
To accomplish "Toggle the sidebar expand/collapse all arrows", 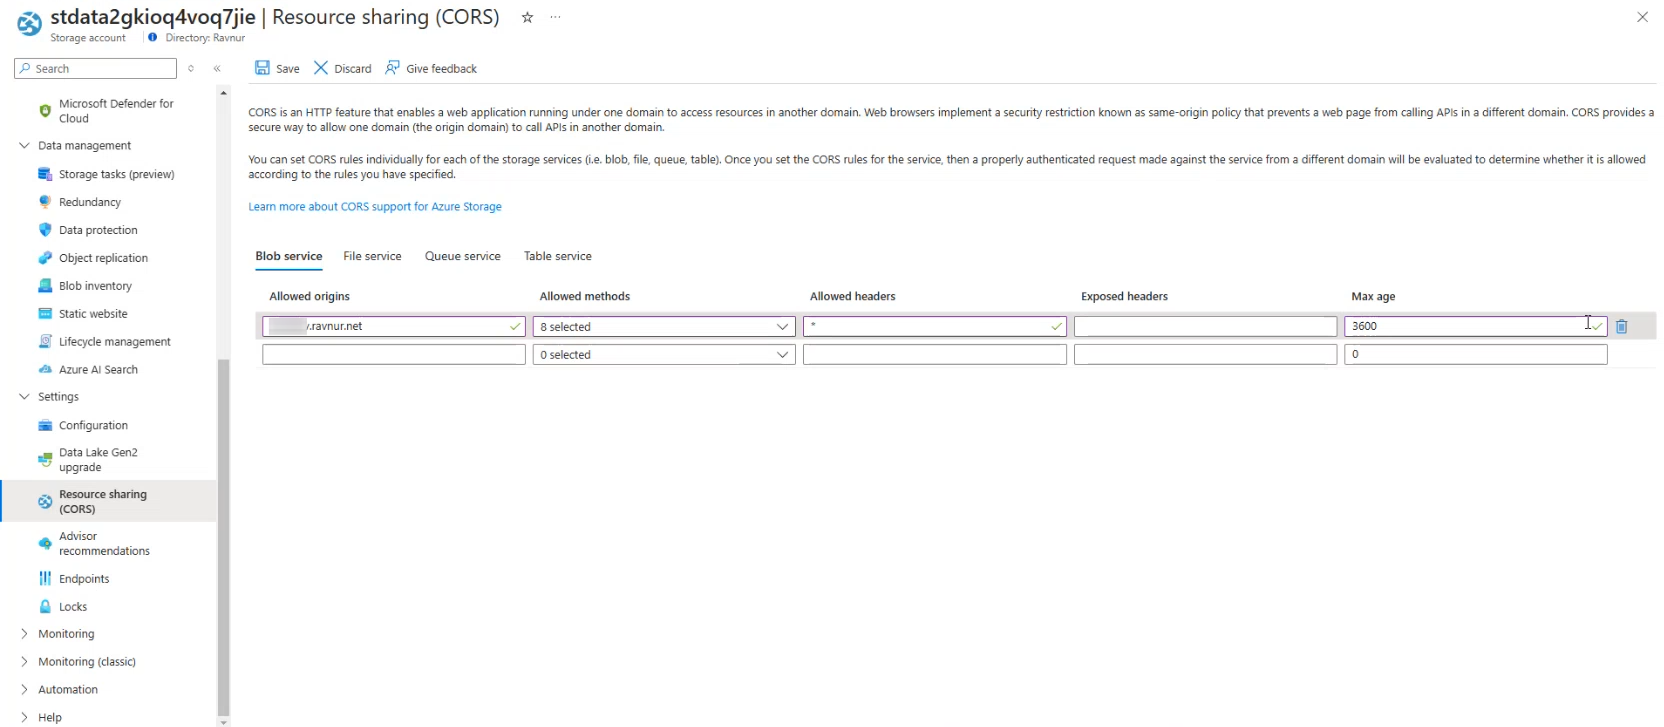I will click(x=191, y=69).
